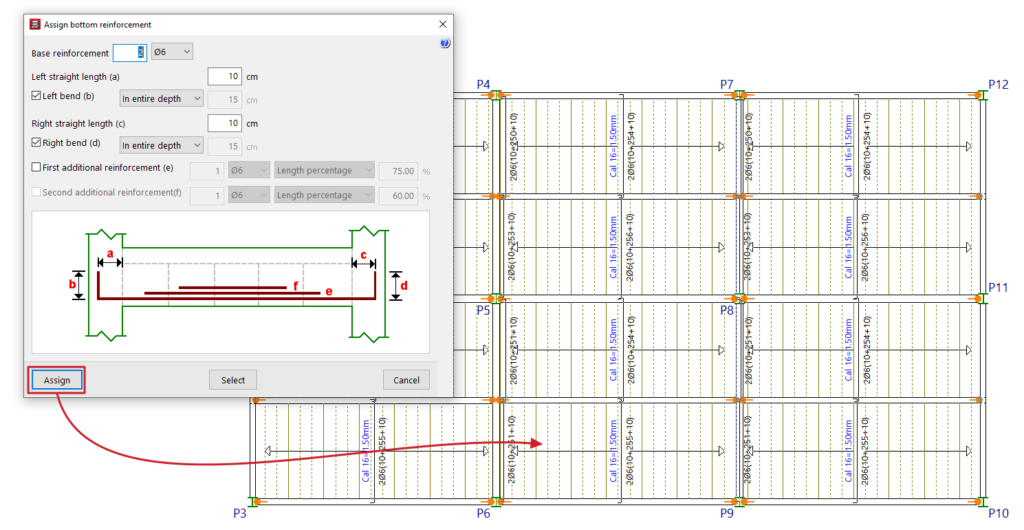This screenshot has height=530, width=1024.
Task: Open Right bend 'In entire depth' dropdown
Action: point(161,146)
